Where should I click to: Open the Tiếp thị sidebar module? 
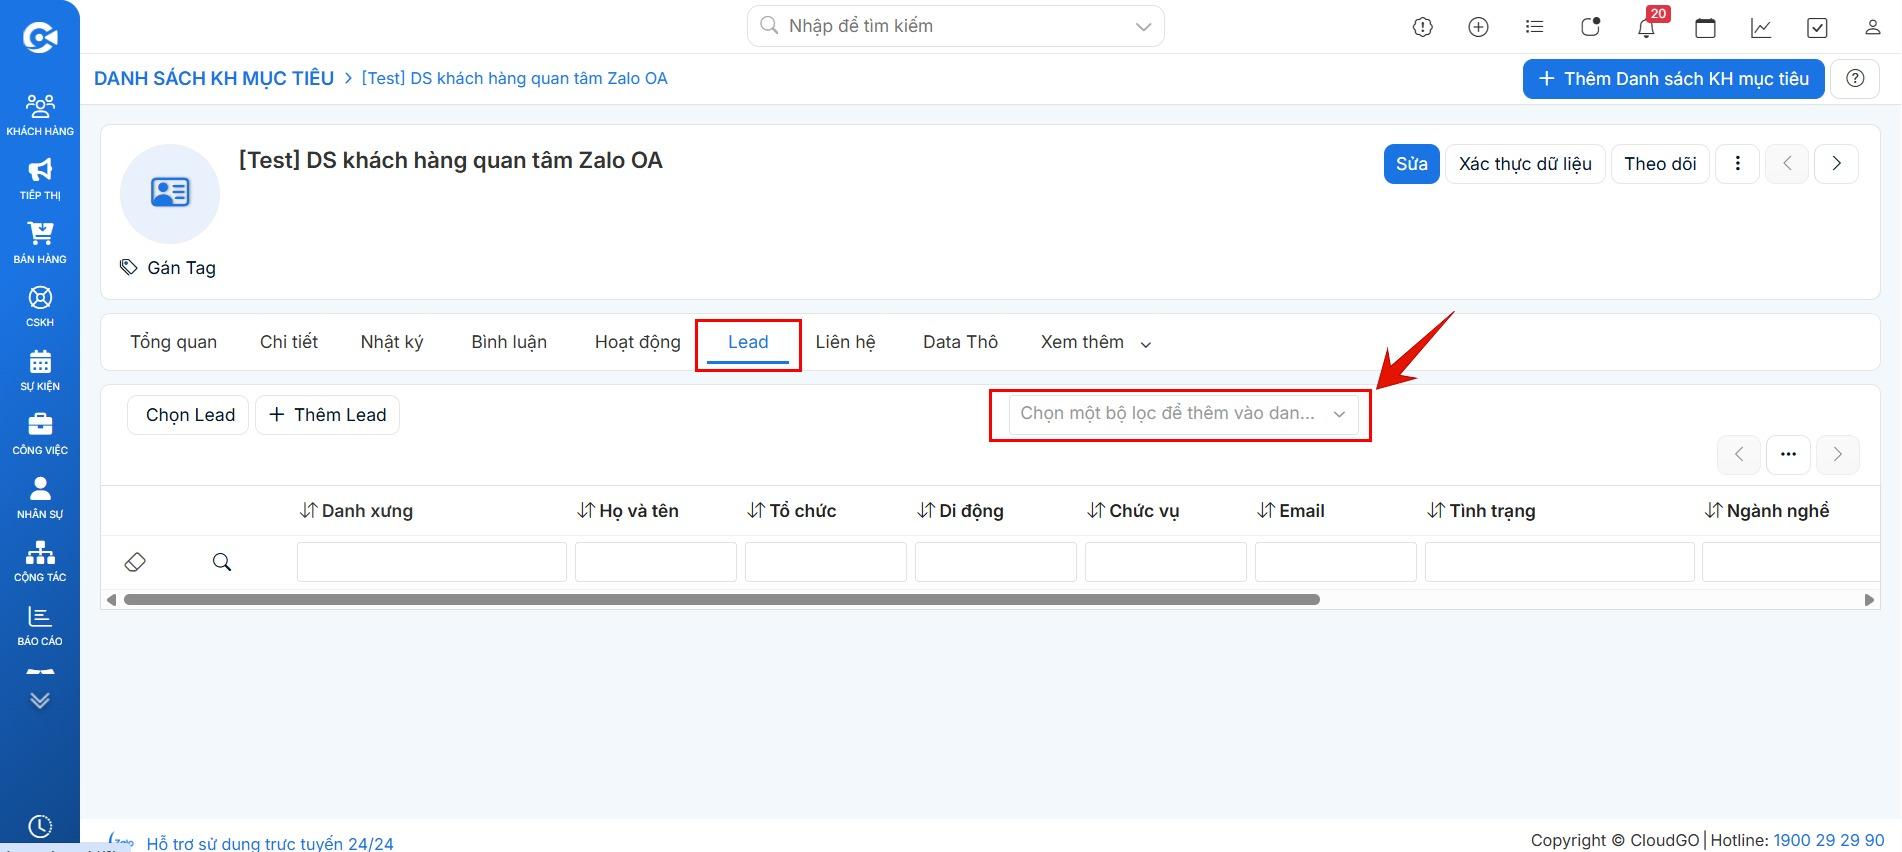pyautogui.click(x=40, y=178)
